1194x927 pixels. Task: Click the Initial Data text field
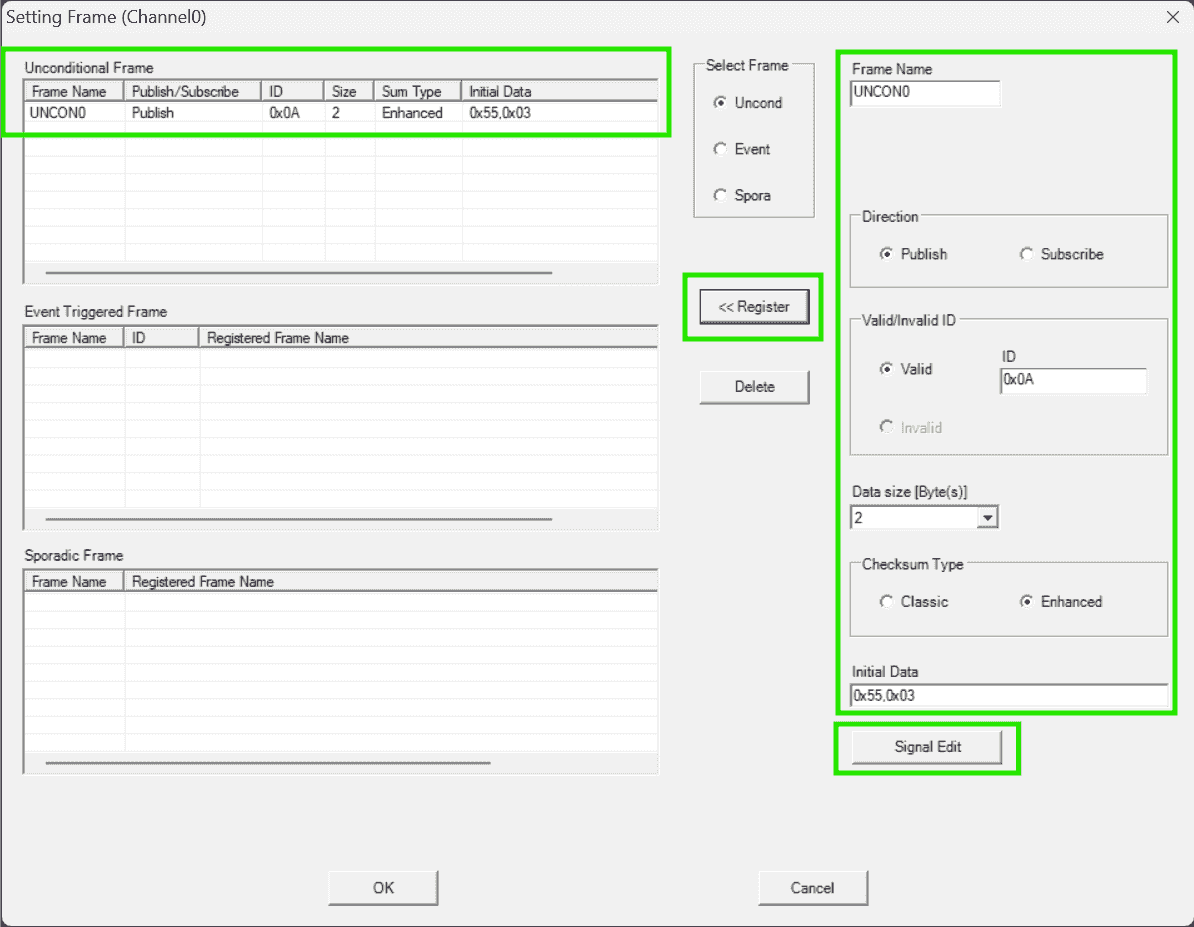point(1008,695)
